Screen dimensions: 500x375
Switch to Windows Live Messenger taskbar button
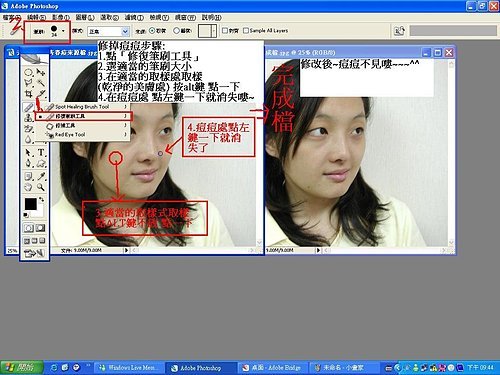pyautogui.click(x=129, y=368)
